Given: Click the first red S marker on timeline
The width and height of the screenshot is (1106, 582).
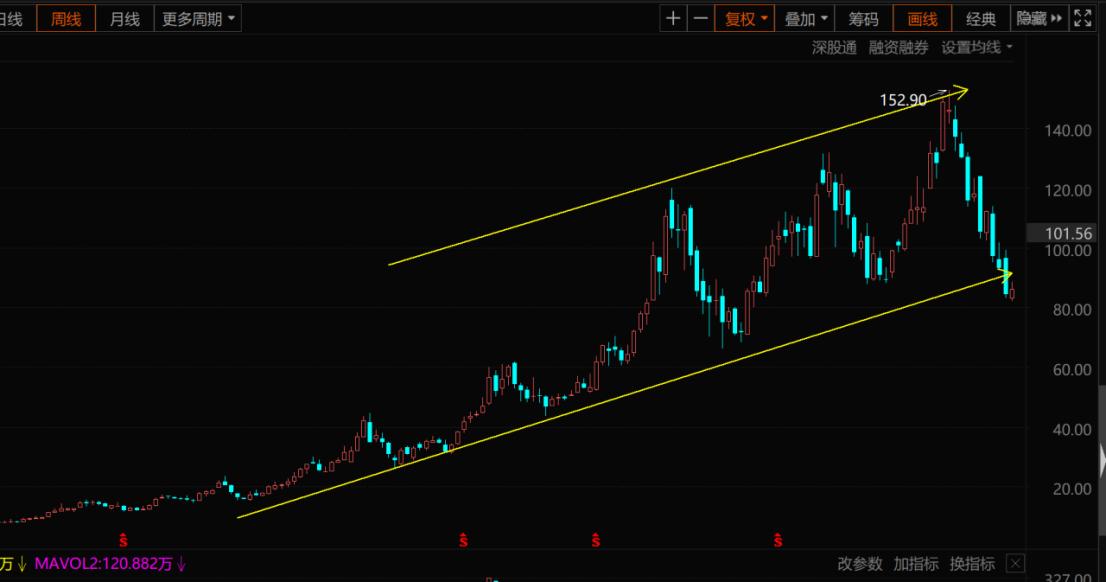Looking at the screenshot, I should (123, 541).
